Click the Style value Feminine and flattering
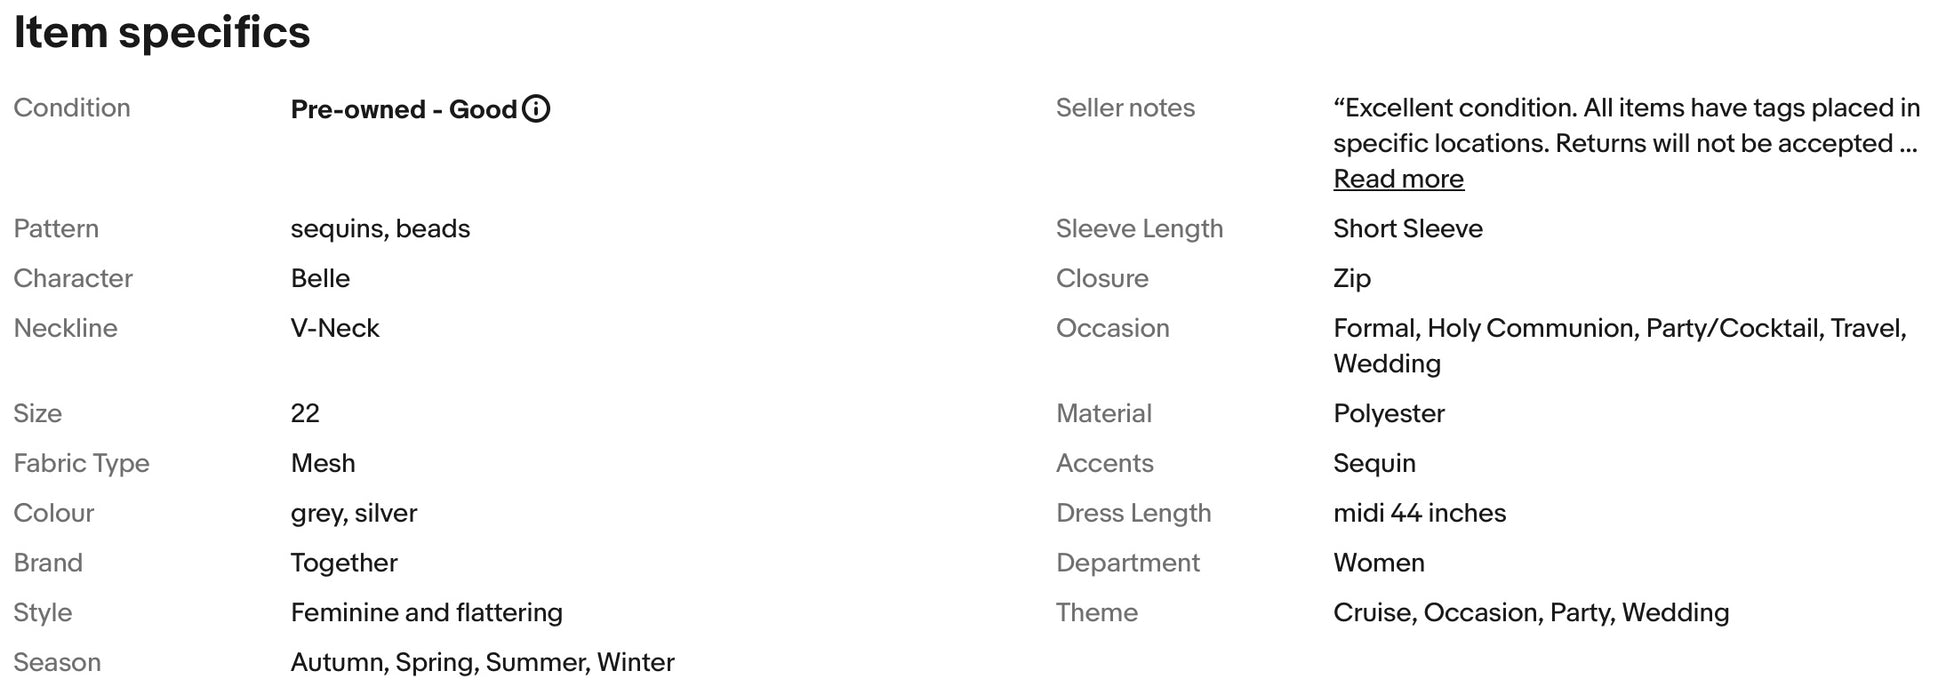Image resolution: width=1946 pixels, height=695 pixels. pos(426,612)
